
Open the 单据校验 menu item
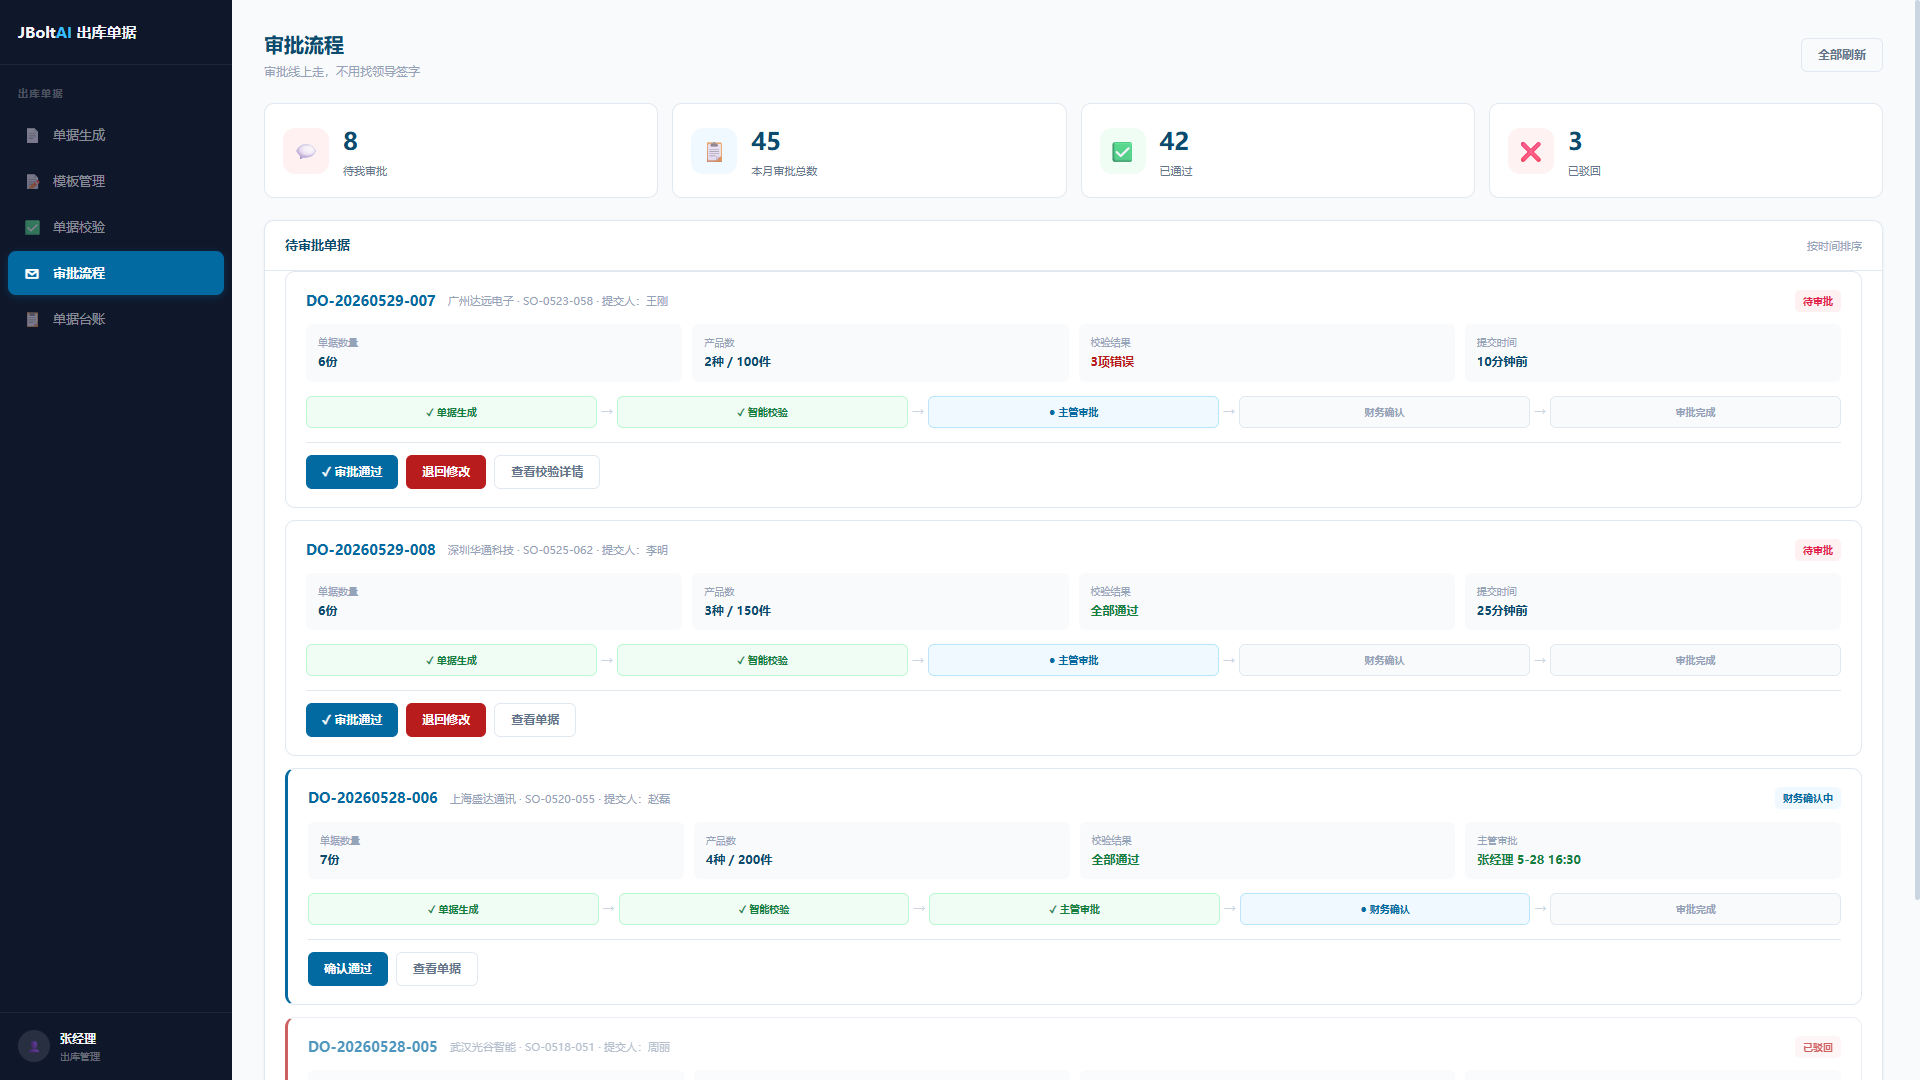(116, 227)
